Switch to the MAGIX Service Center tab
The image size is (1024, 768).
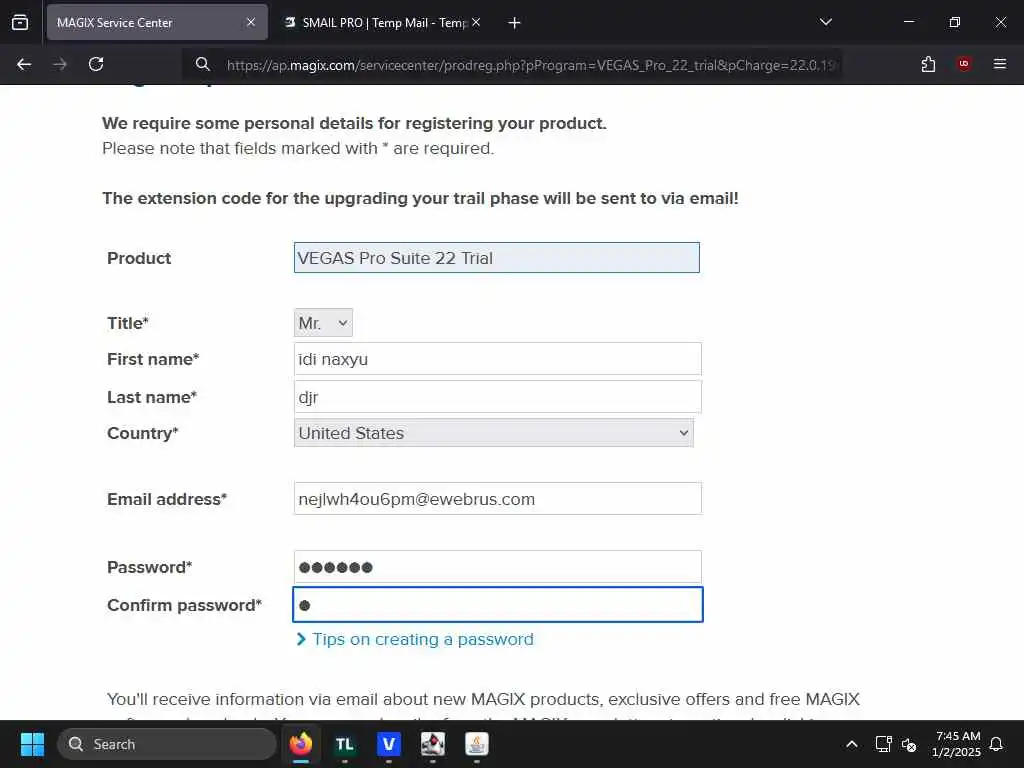[x=157, y=22]
